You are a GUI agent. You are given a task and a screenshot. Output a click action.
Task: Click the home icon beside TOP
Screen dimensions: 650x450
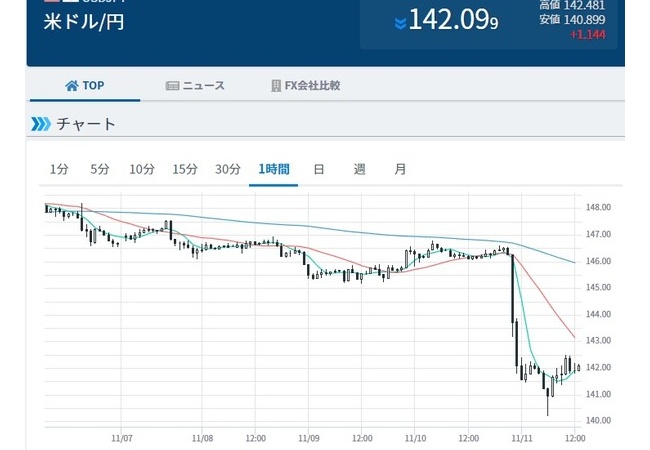[x=71, y=86]
